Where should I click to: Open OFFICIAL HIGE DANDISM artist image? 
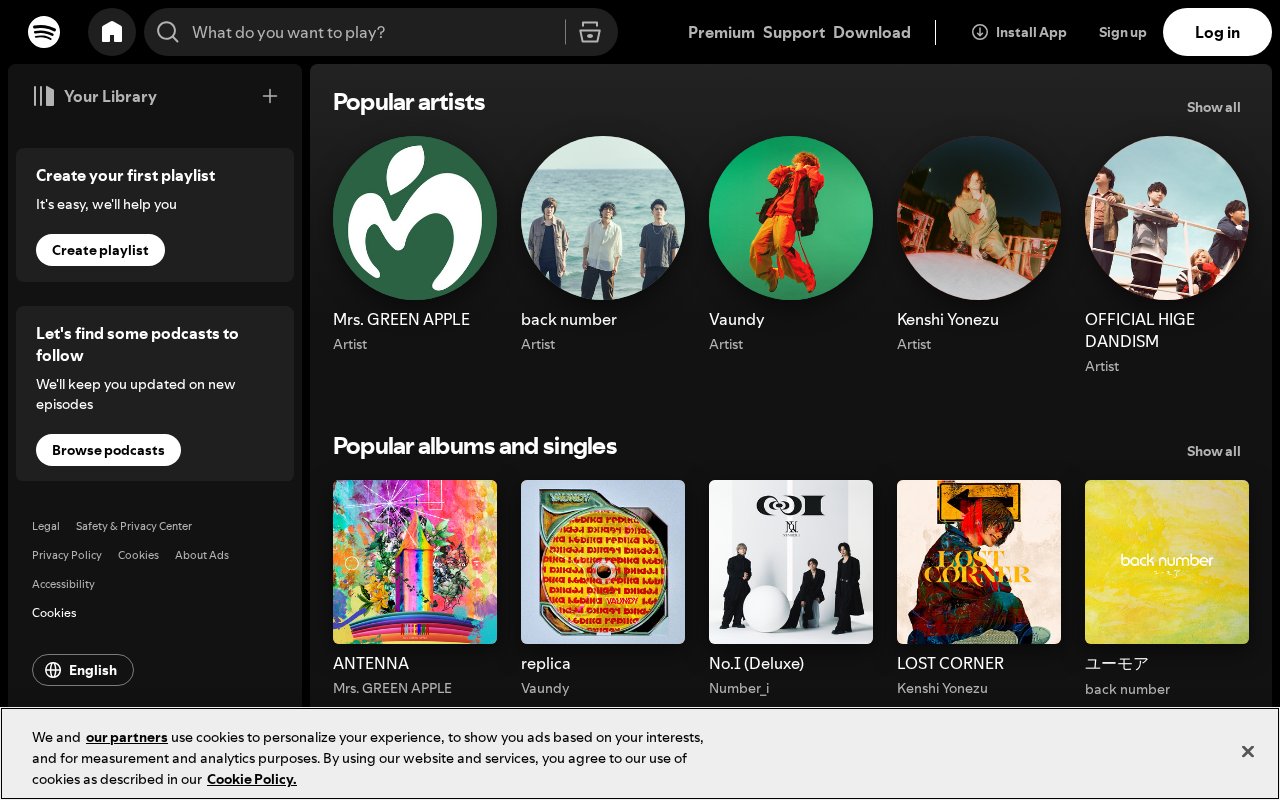coord(1167,218)
